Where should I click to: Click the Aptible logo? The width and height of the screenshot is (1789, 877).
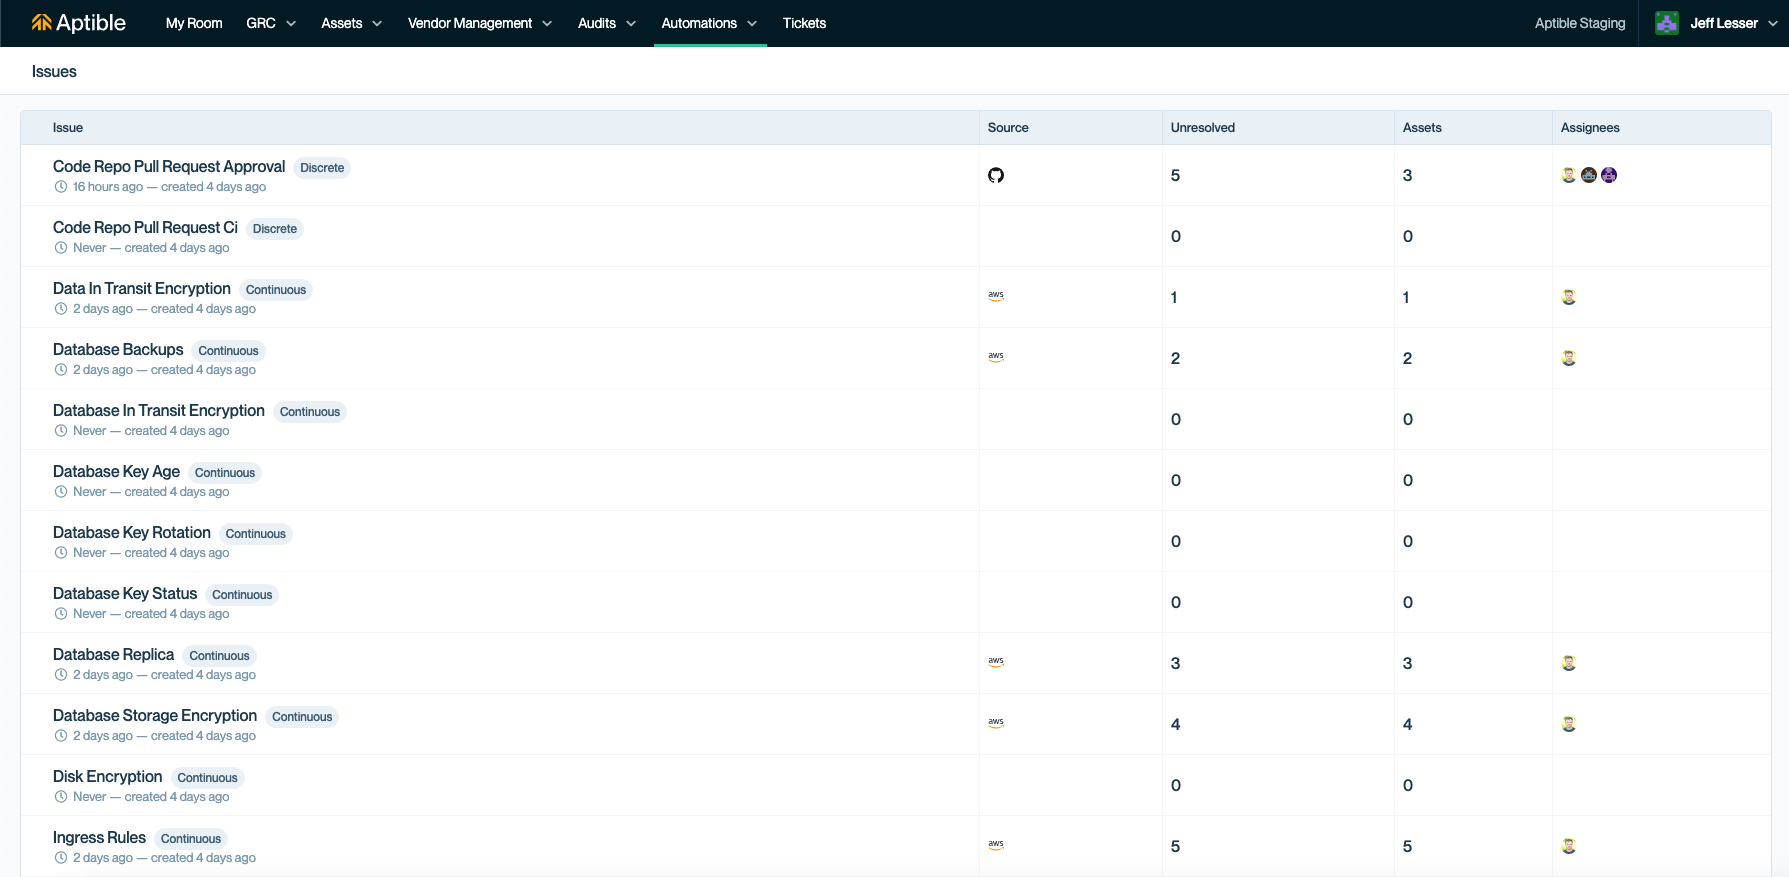coord(79,23)
